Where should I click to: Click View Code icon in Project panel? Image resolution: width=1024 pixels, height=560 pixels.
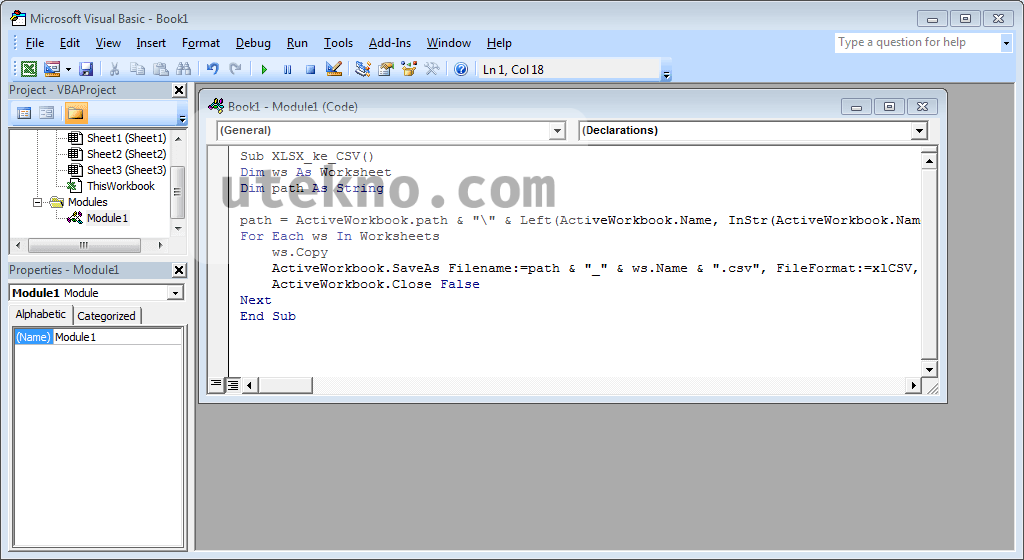pyautogui.click(x=24, y=113)
